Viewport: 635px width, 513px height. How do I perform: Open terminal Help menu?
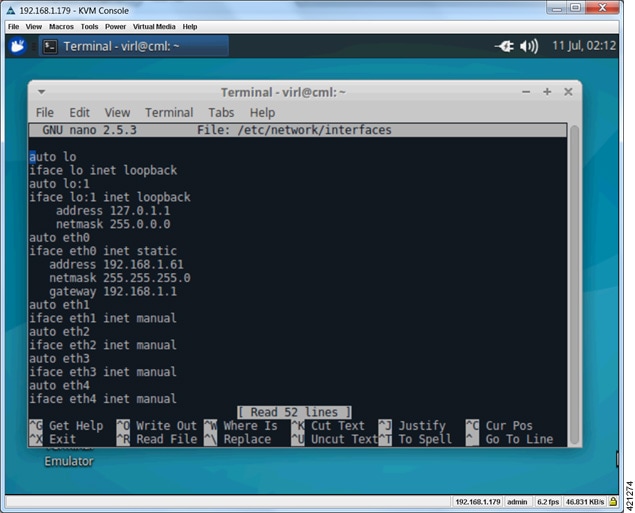(262, 112)
